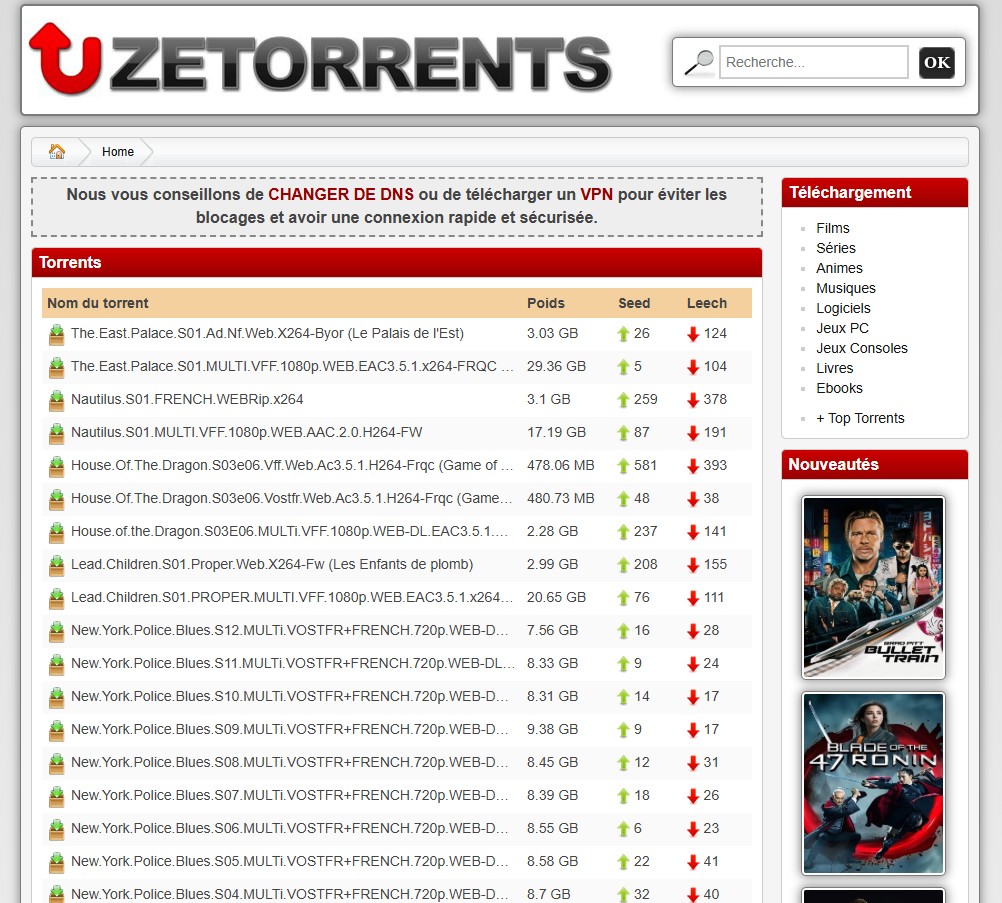Click download icon for House.of.the.Dragon.S03E06.MULTi 1080p row
1002x903 pixels.
tap(57, 532)
